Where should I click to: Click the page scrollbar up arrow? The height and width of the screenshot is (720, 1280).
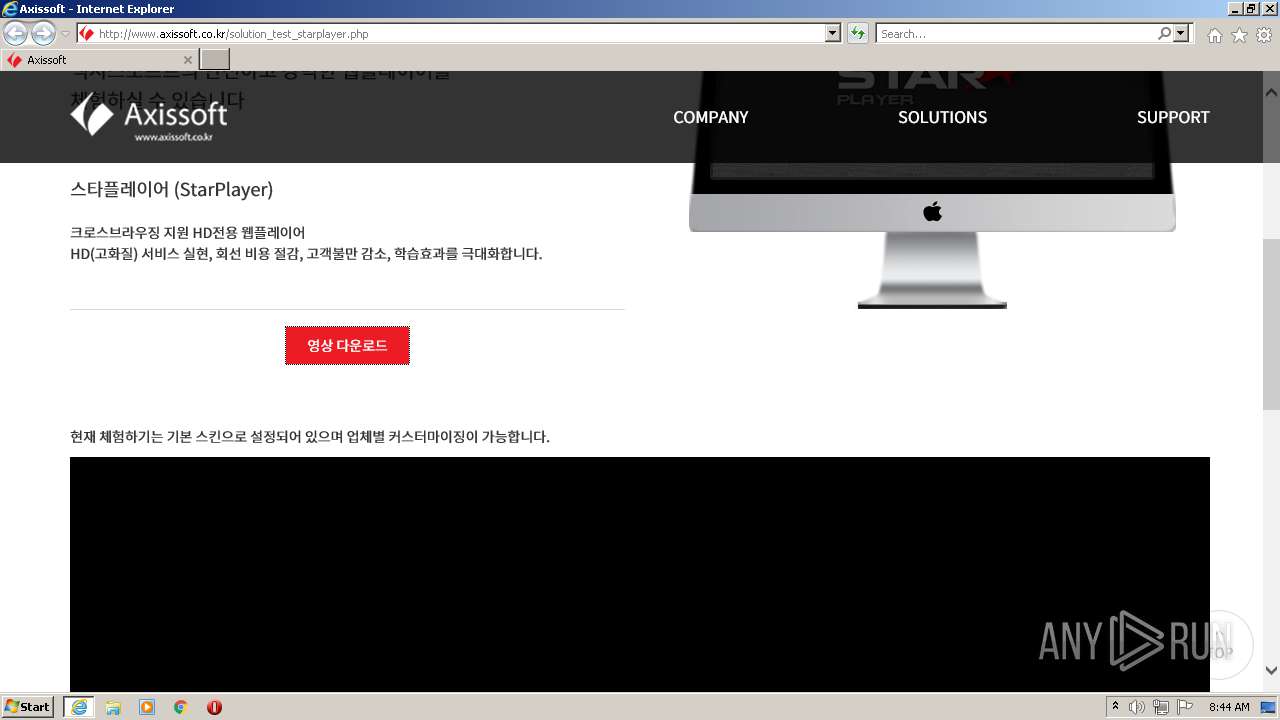[x=1271, y=93]
